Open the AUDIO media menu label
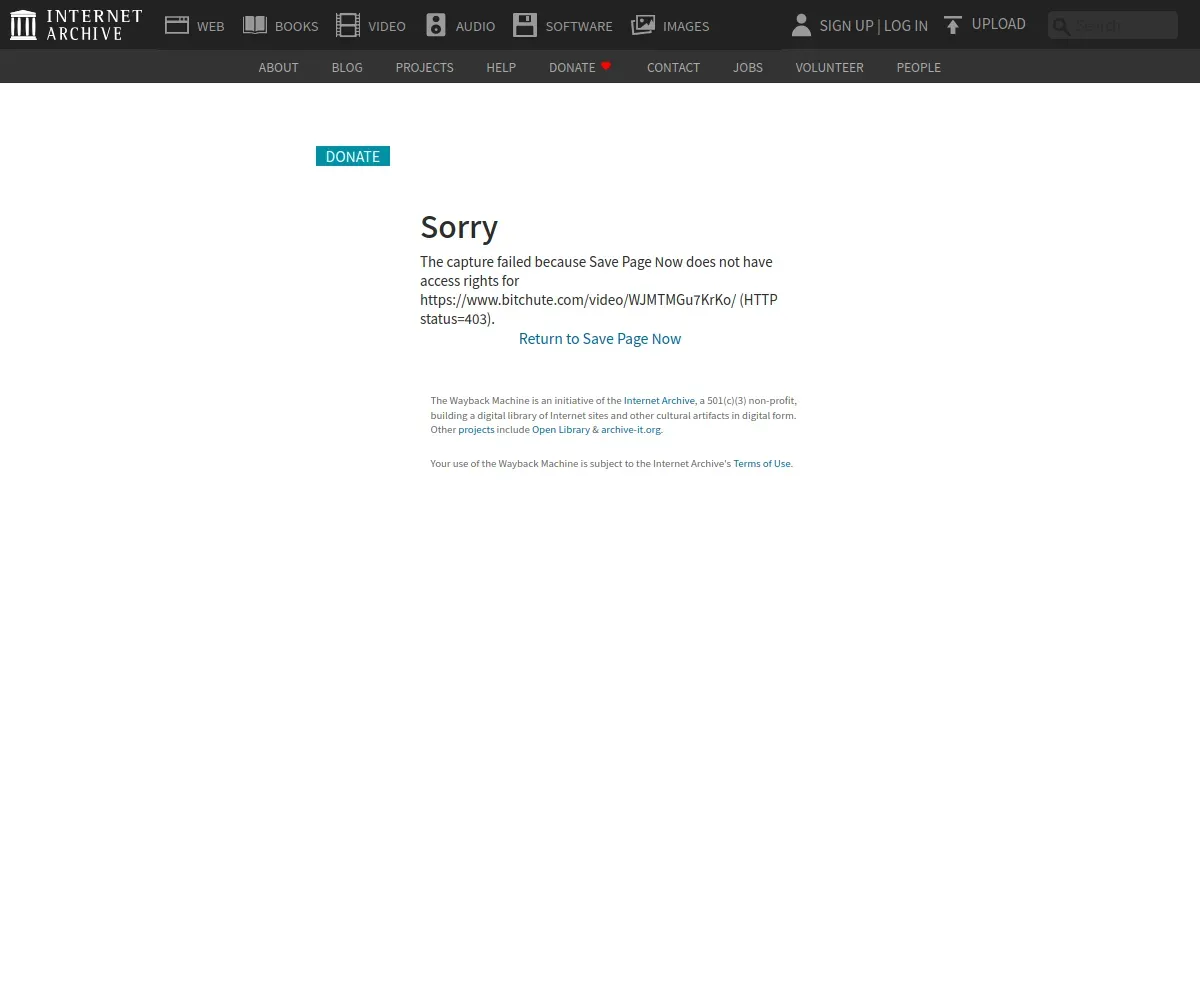 click(x=475, y=26)
